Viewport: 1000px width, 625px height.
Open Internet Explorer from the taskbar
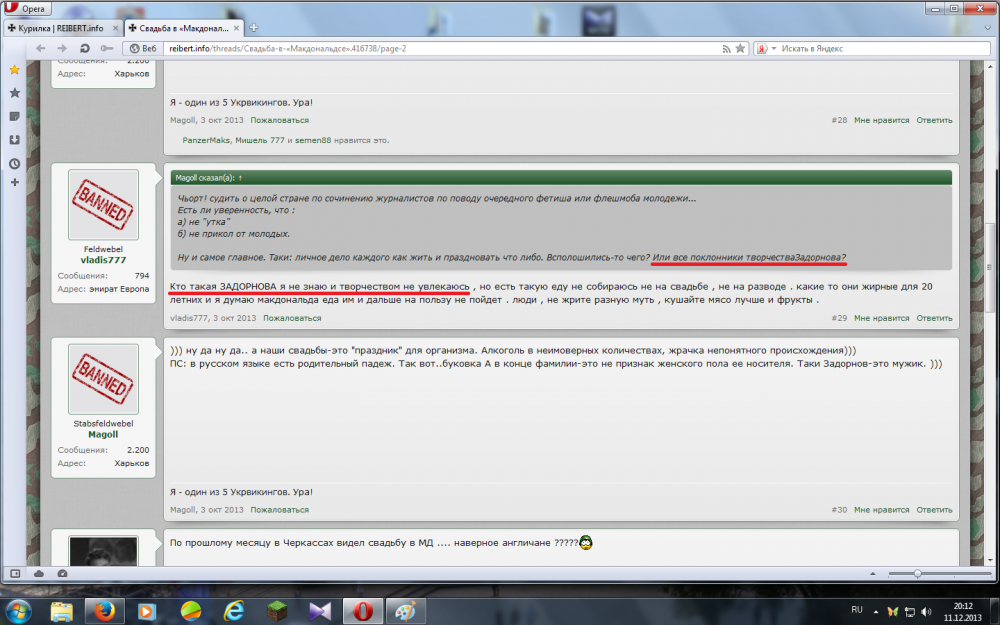pos(233,612)
